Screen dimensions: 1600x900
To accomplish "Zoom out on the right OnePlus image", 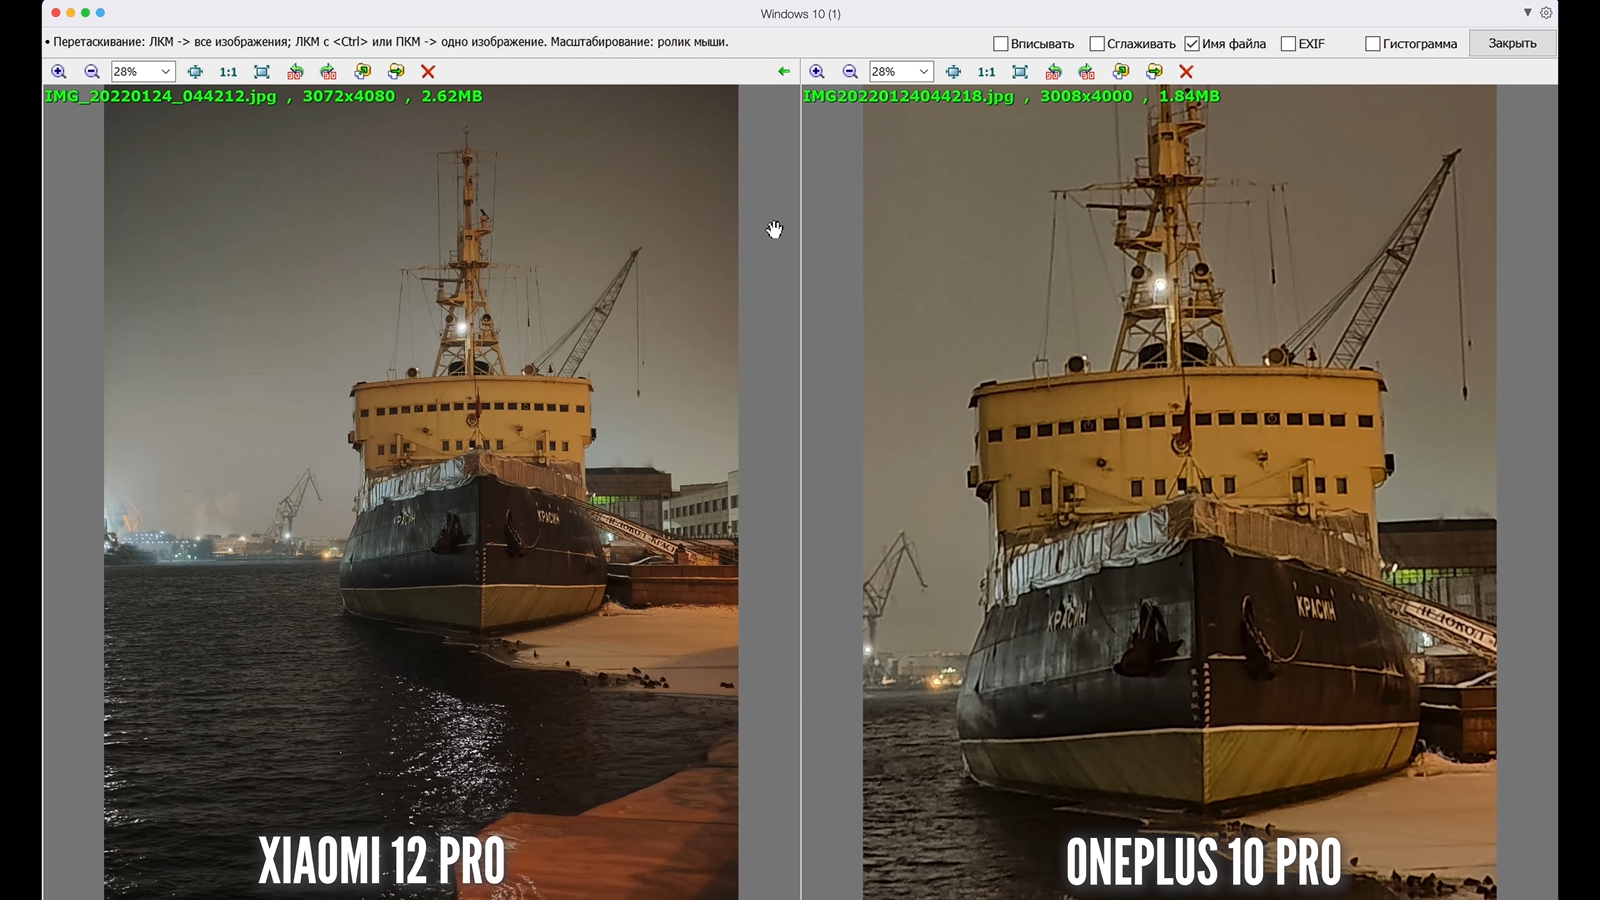I will tap(850, 72).
